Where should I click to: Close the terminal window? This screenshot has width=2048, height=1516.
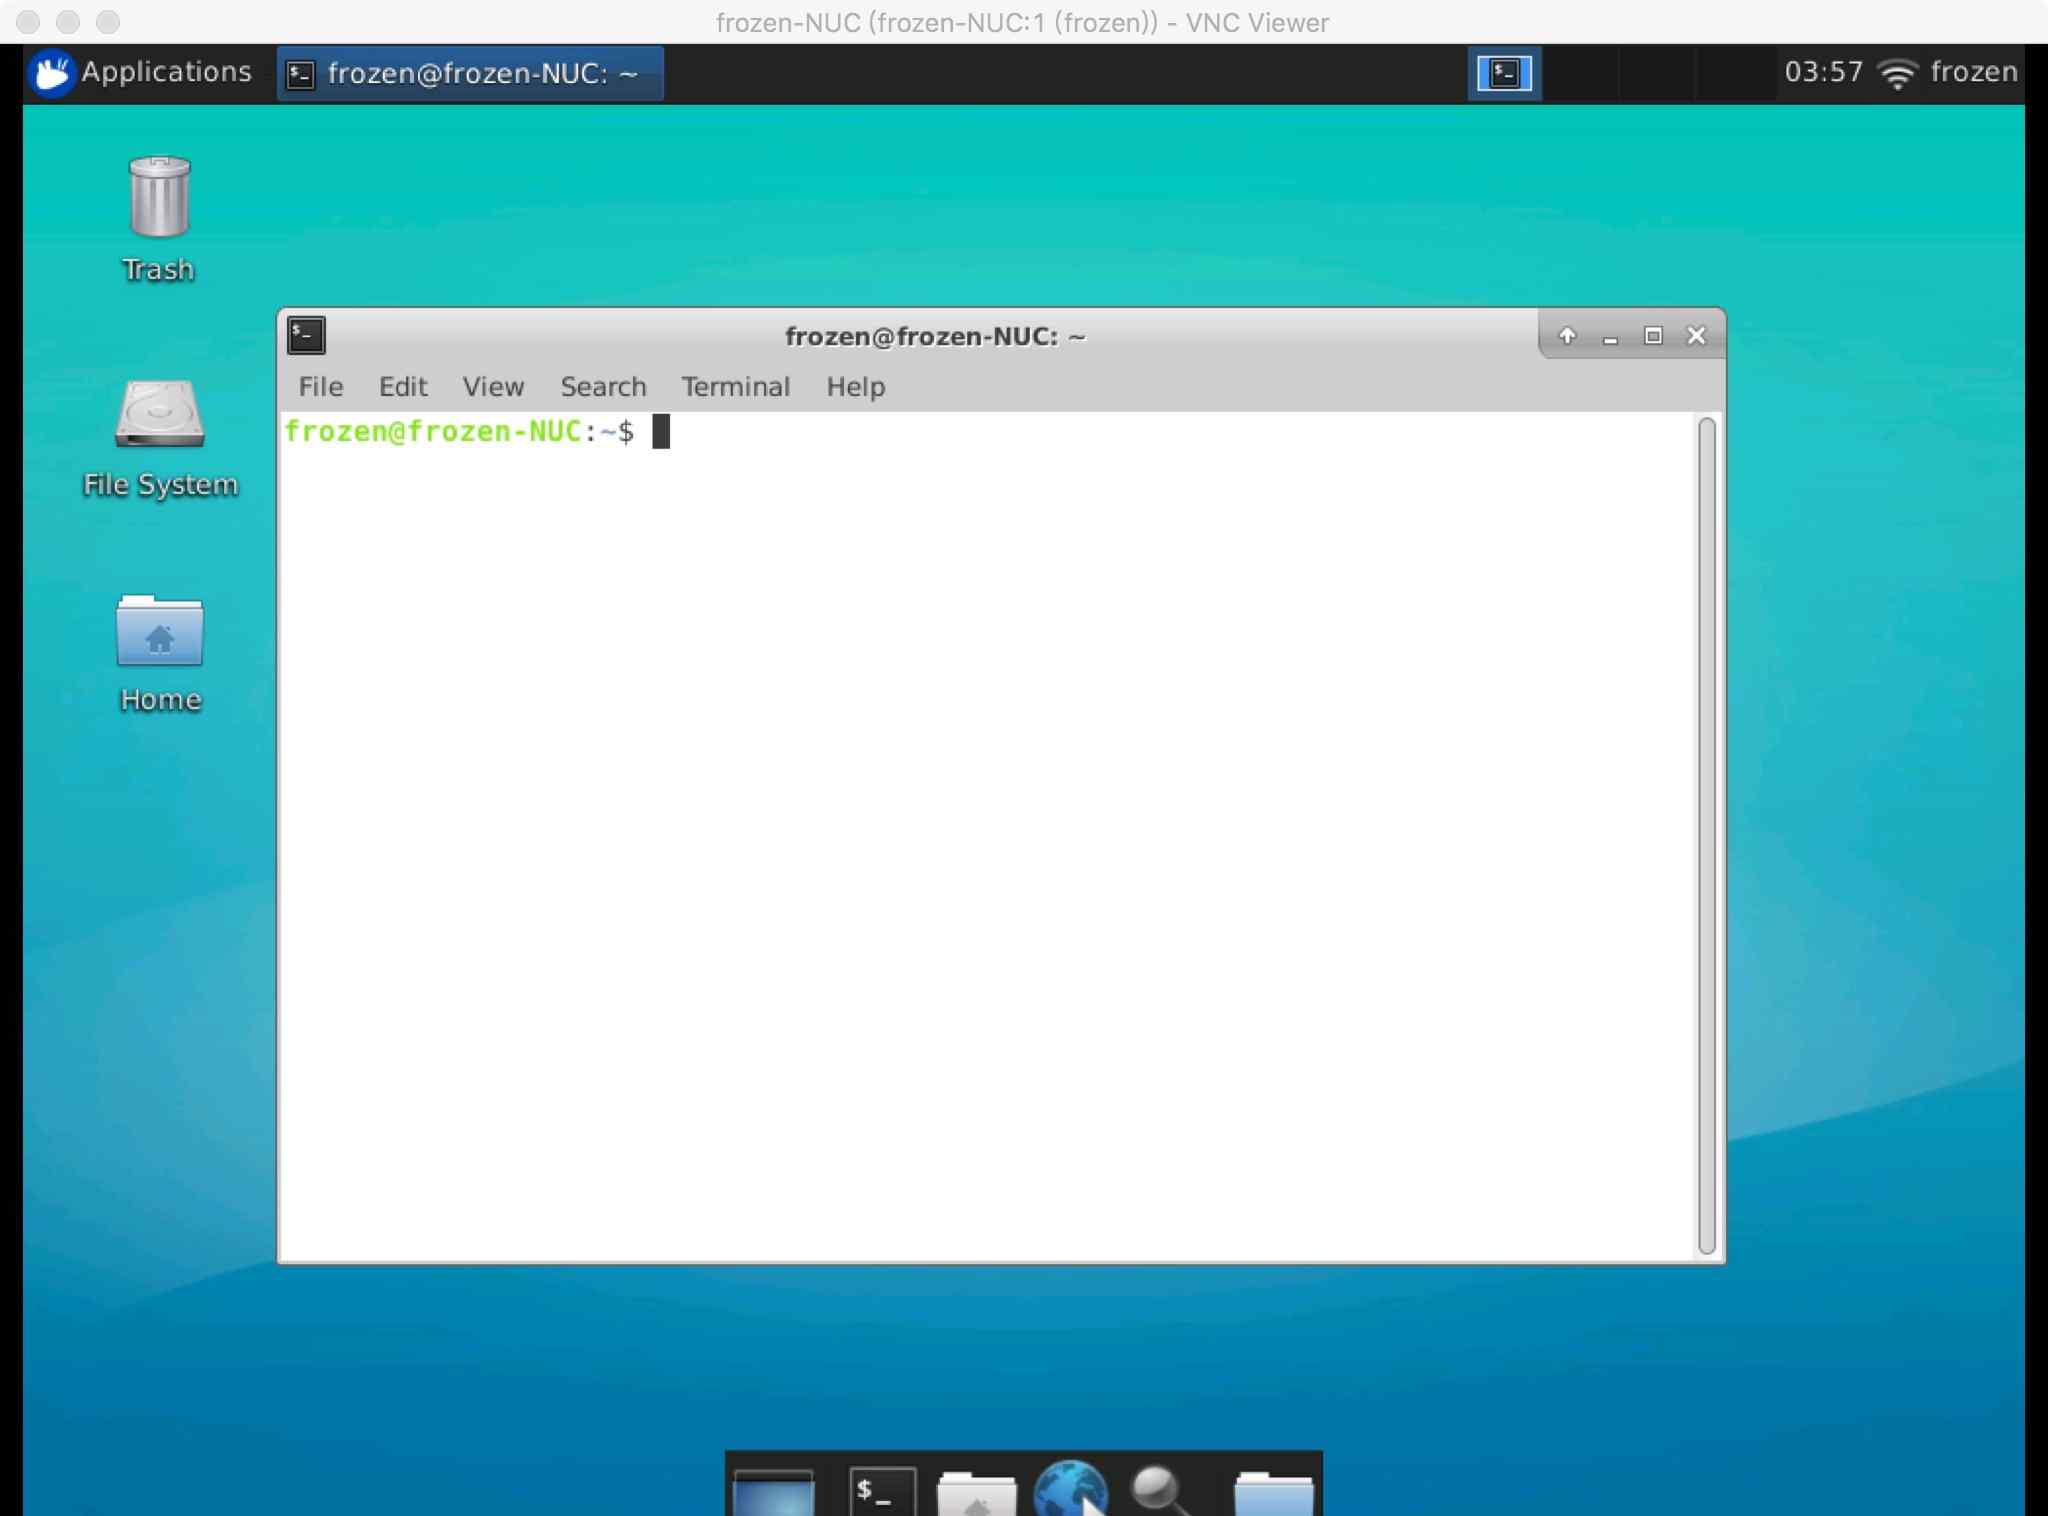1696,336
